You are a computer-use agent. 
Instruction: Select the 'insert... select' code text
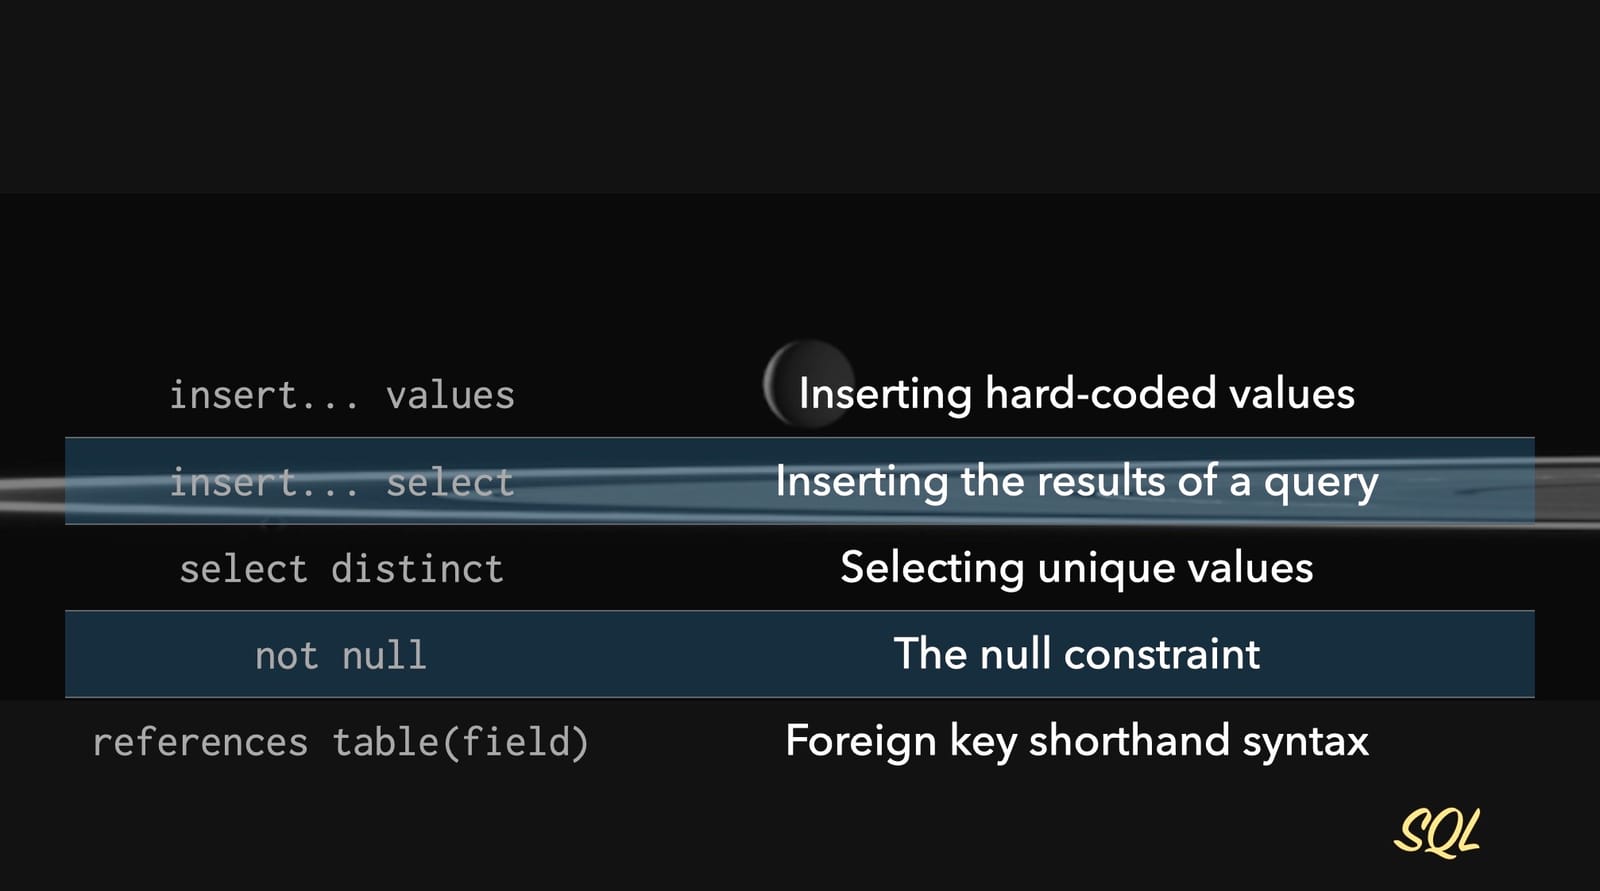[341, 482]
